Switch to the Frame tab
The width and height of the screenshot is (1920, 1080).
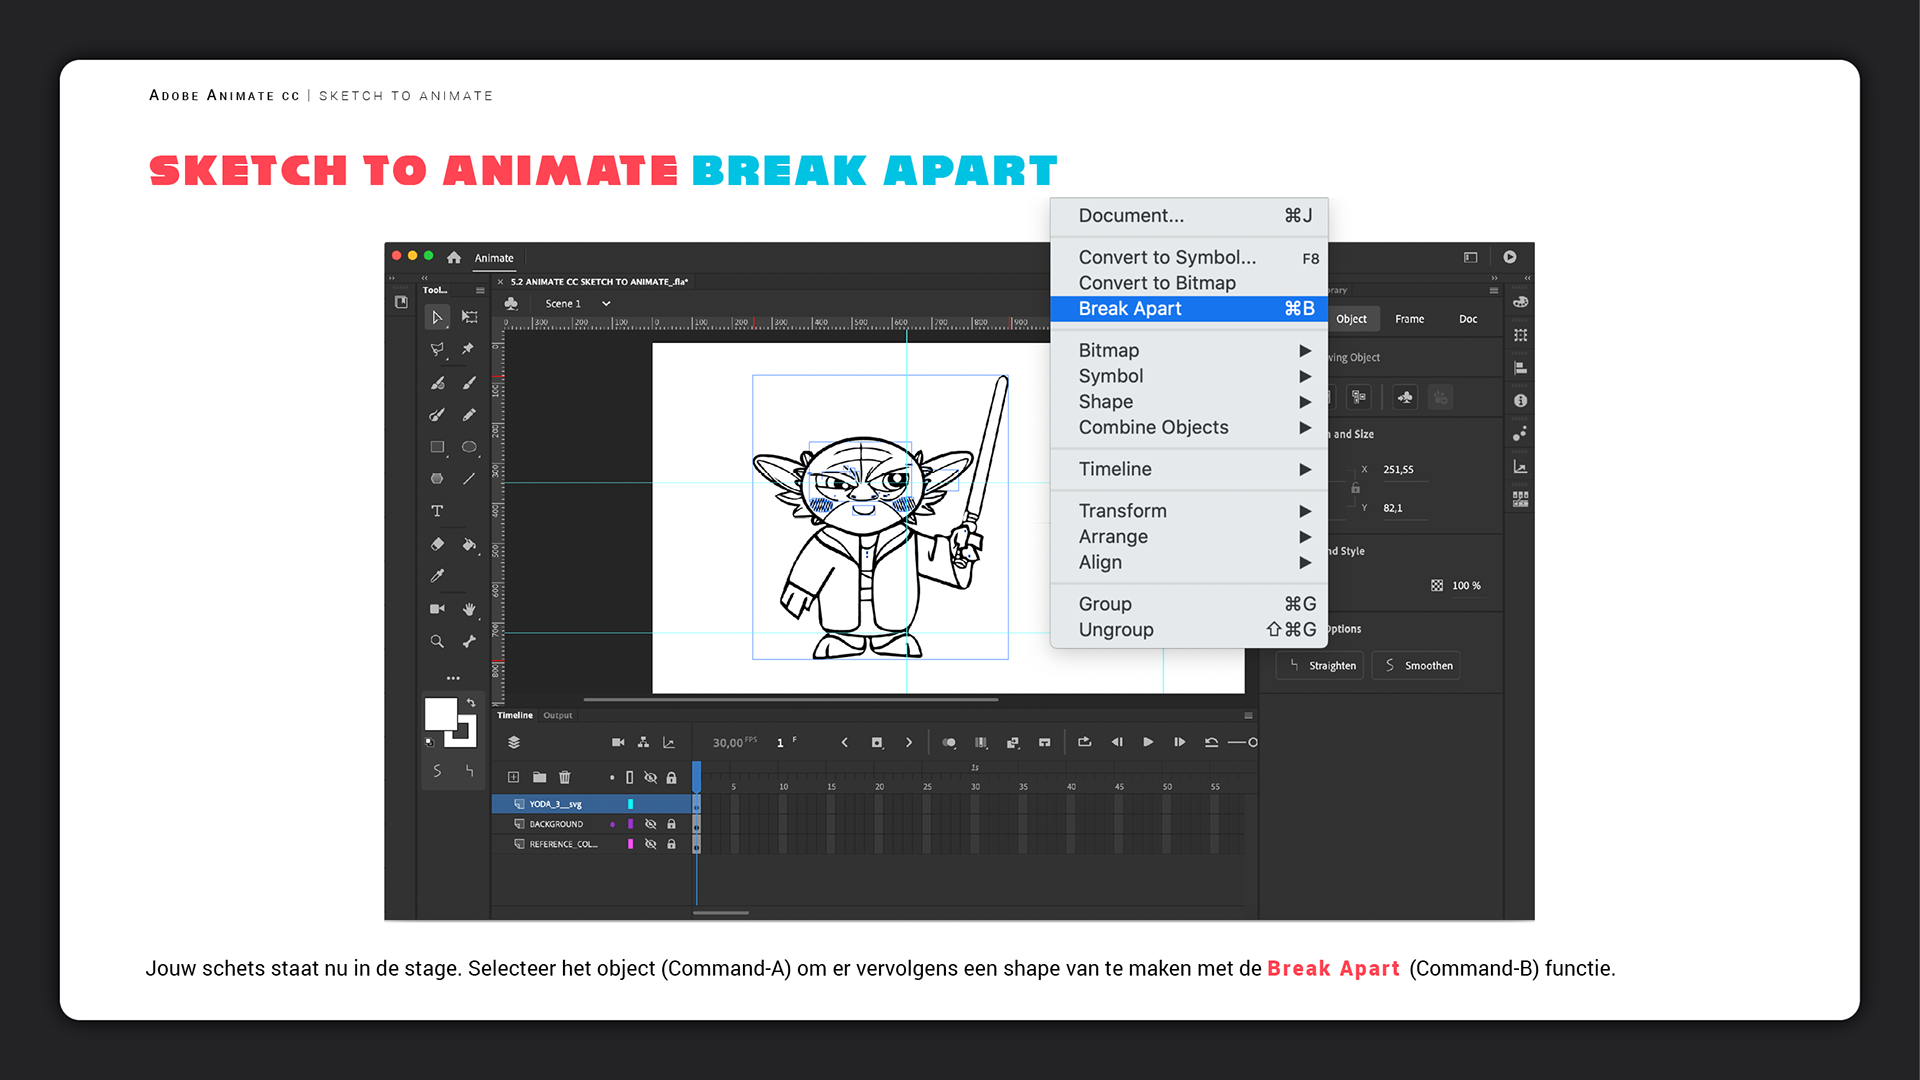coord(1409,319)
